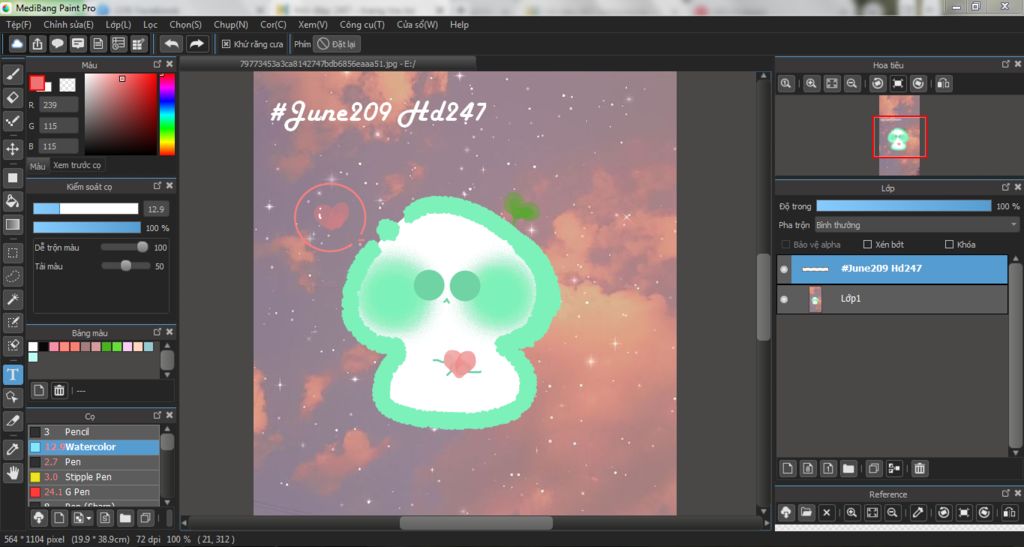Create a new raster layer

pos(788,468)
